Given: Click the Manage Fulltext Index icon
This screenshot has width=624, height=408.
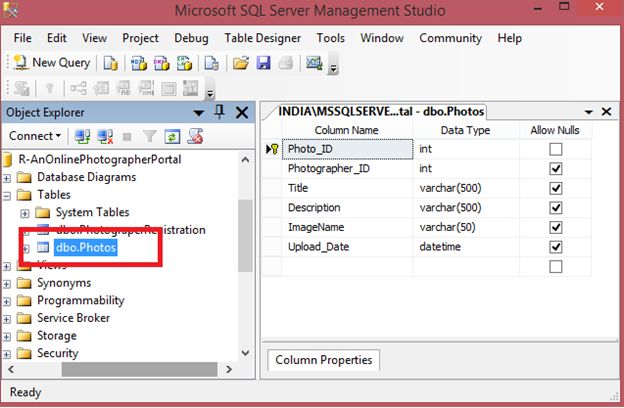Looking at the screenshot, I should (124, 88).
